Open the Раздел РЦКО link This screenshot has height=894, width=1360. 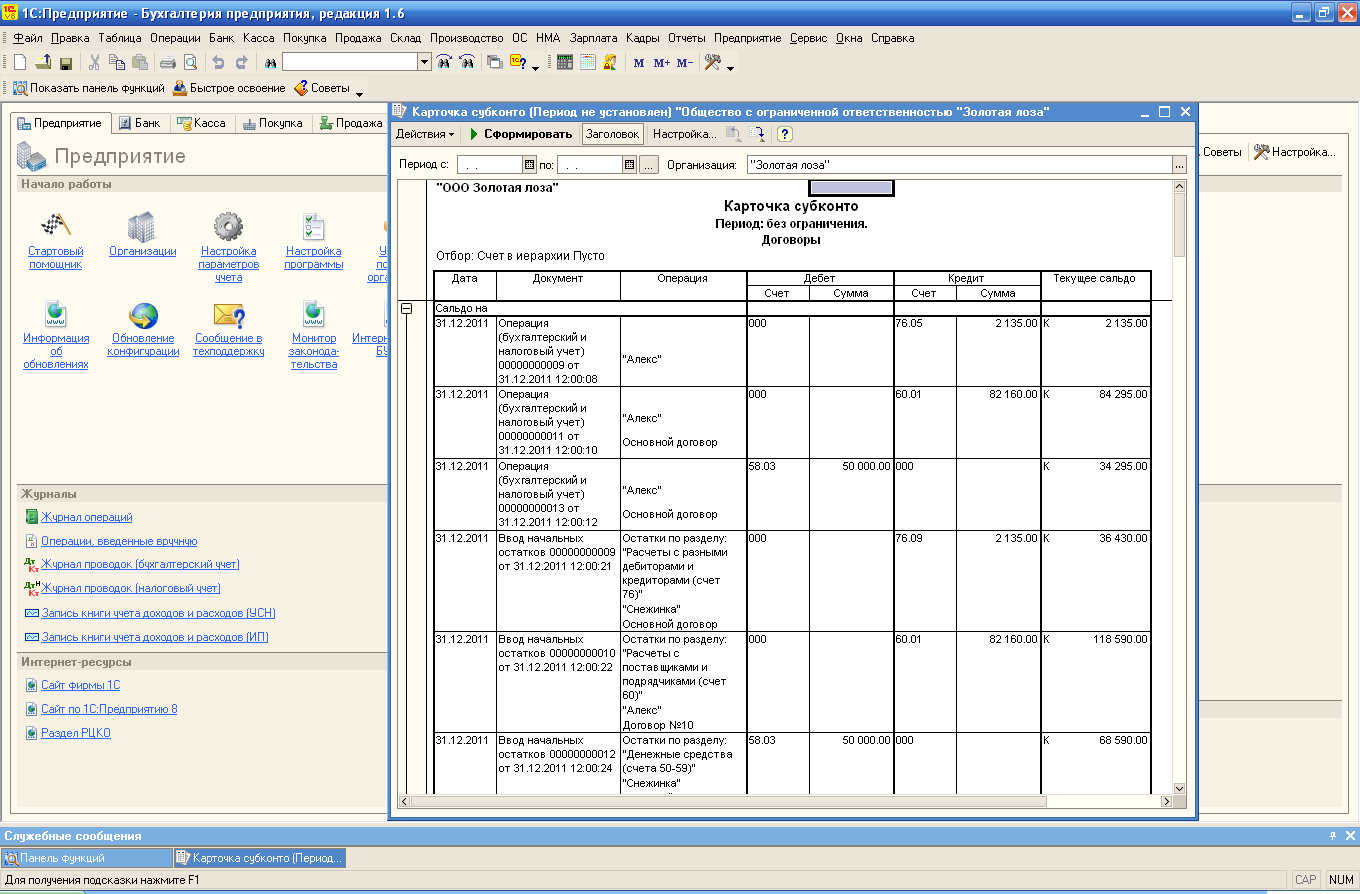pos(75,733)
